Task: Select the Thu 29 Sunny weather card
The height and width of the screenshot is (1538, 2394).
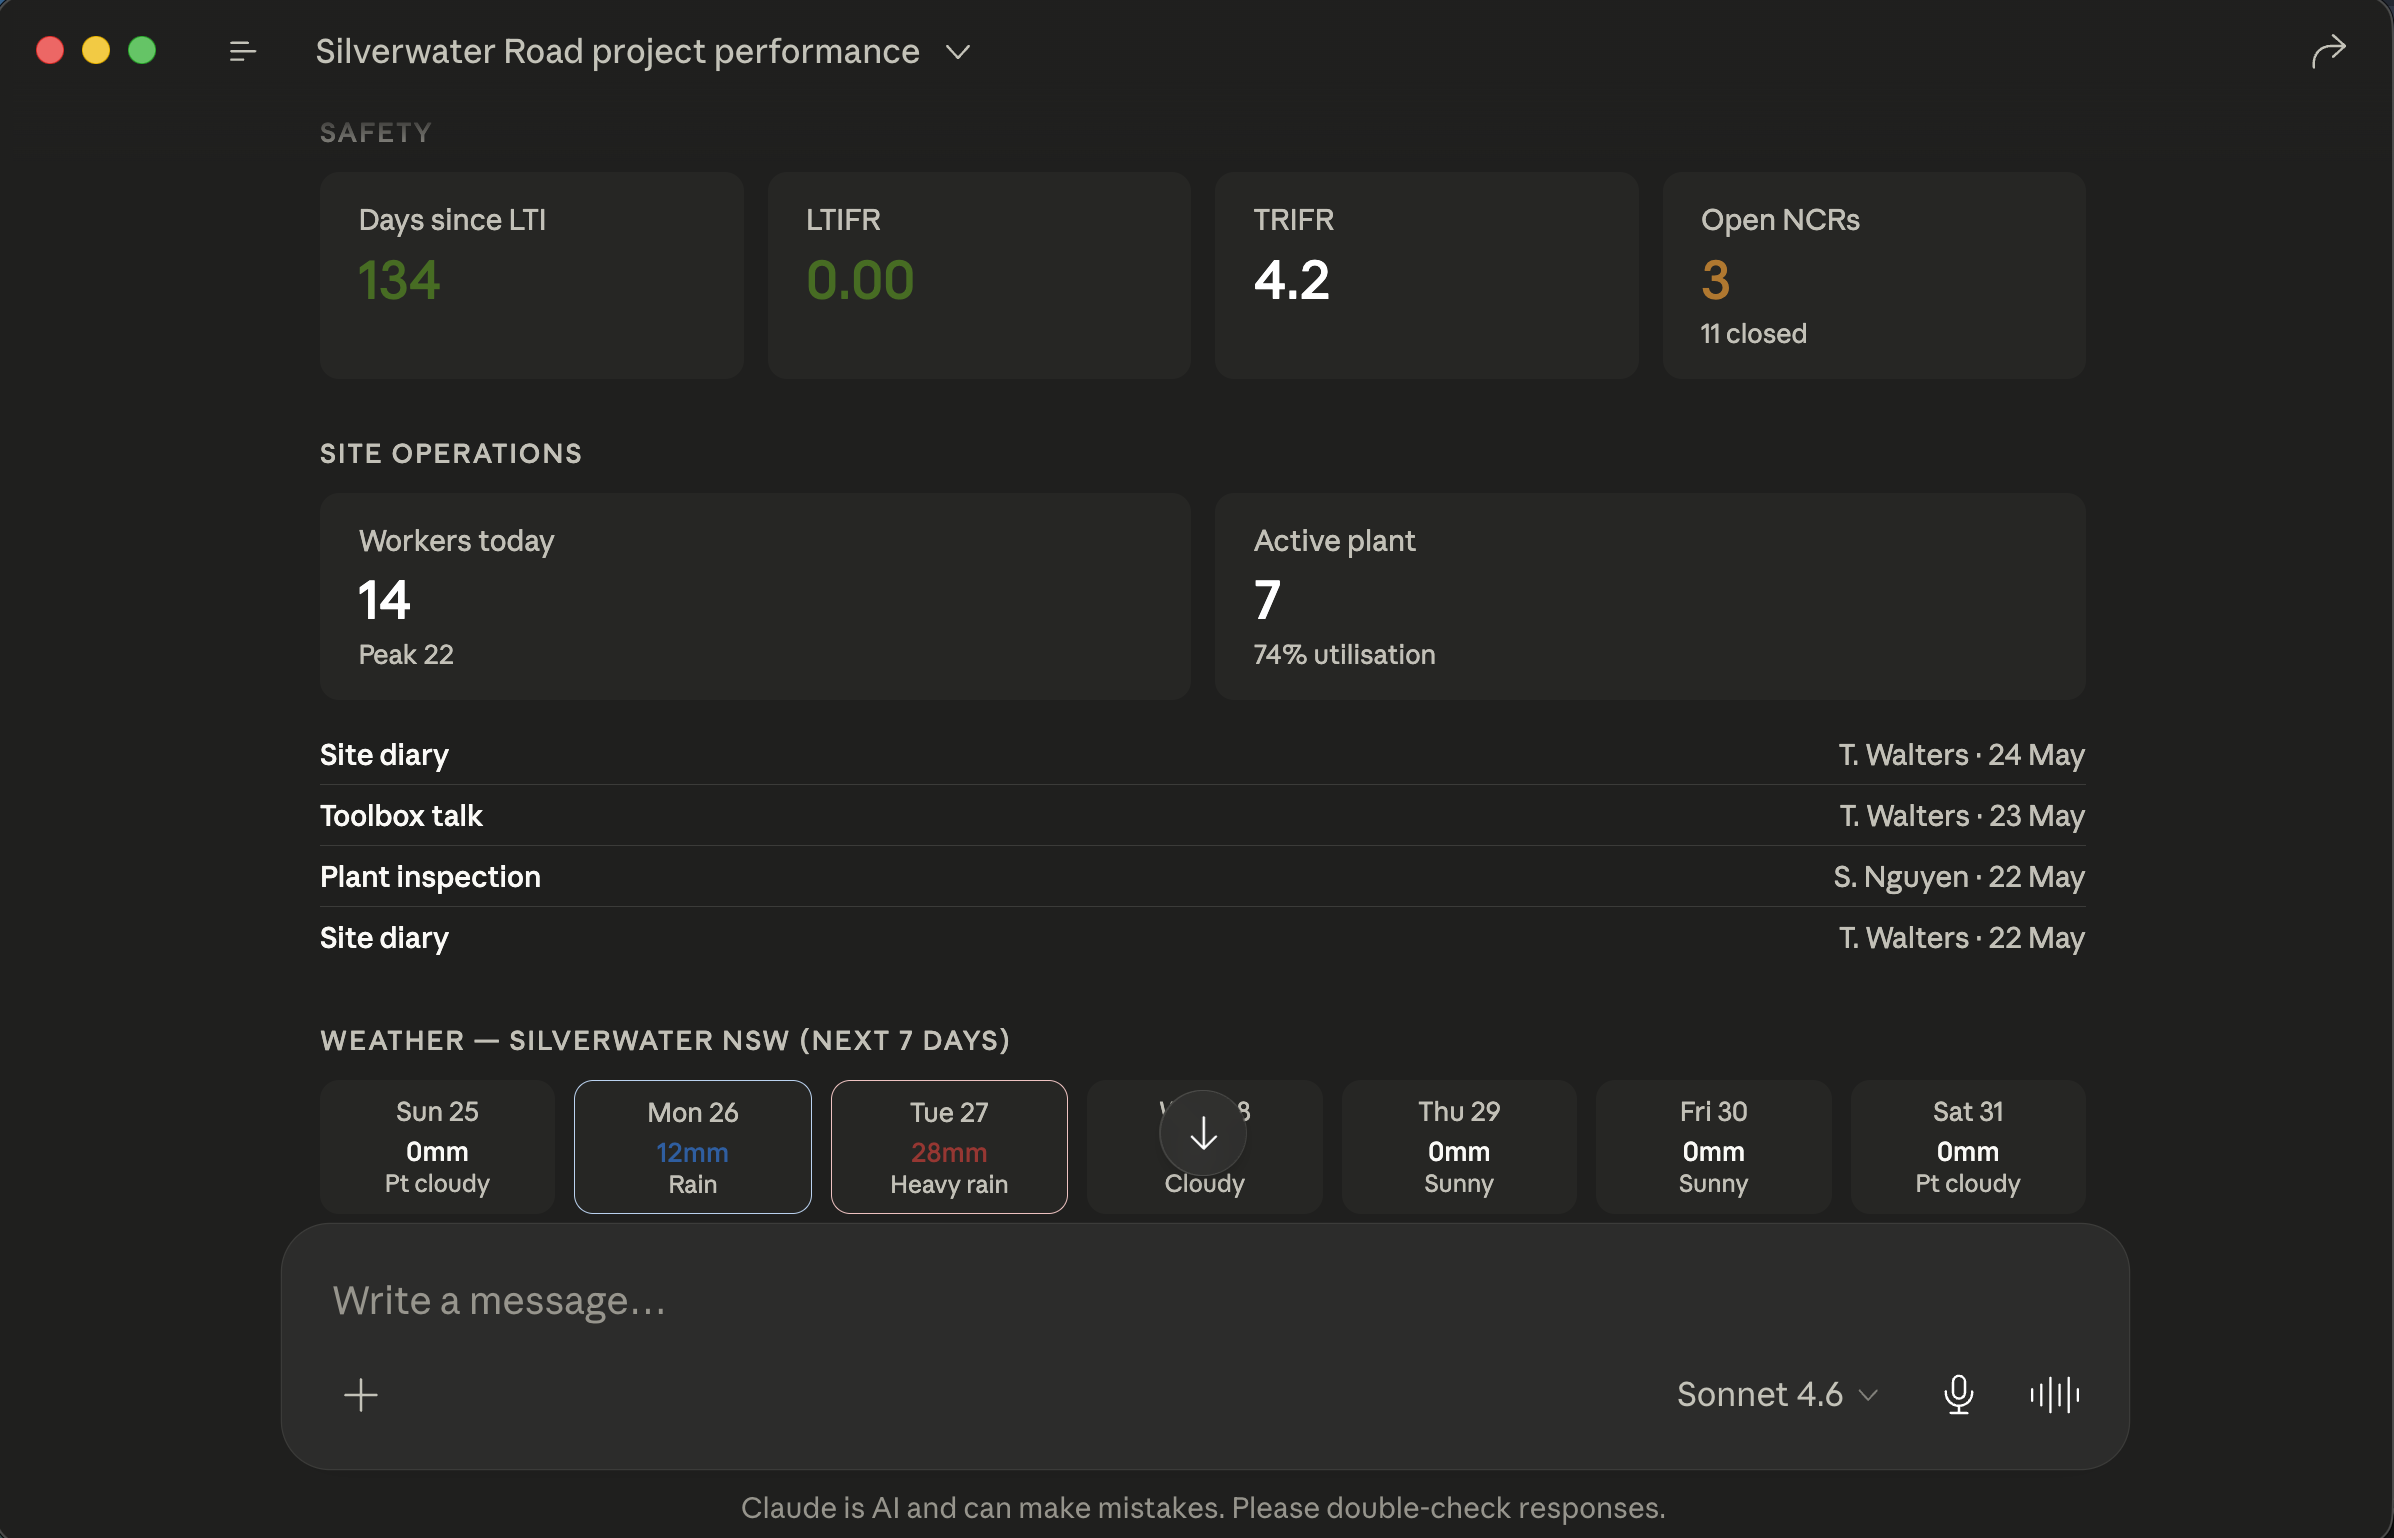Action: point(1459,1147)
